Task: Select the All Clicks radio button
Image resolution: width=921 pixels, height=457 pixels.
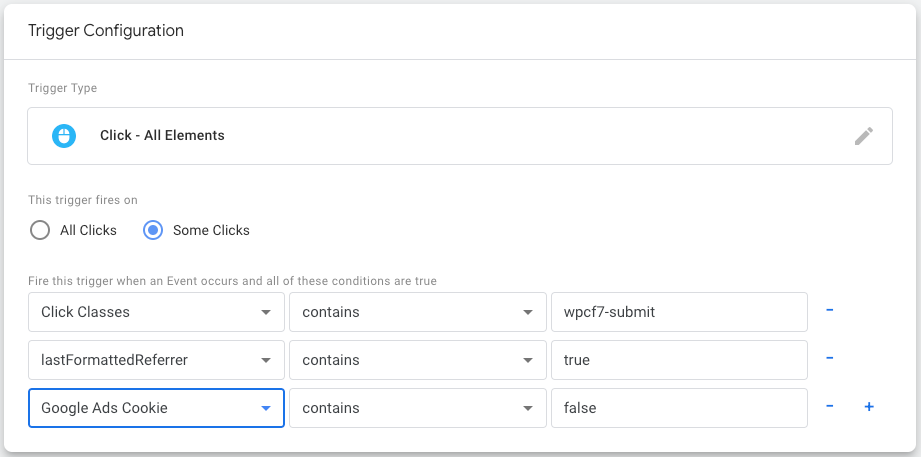Action: (x=40, y=230)
